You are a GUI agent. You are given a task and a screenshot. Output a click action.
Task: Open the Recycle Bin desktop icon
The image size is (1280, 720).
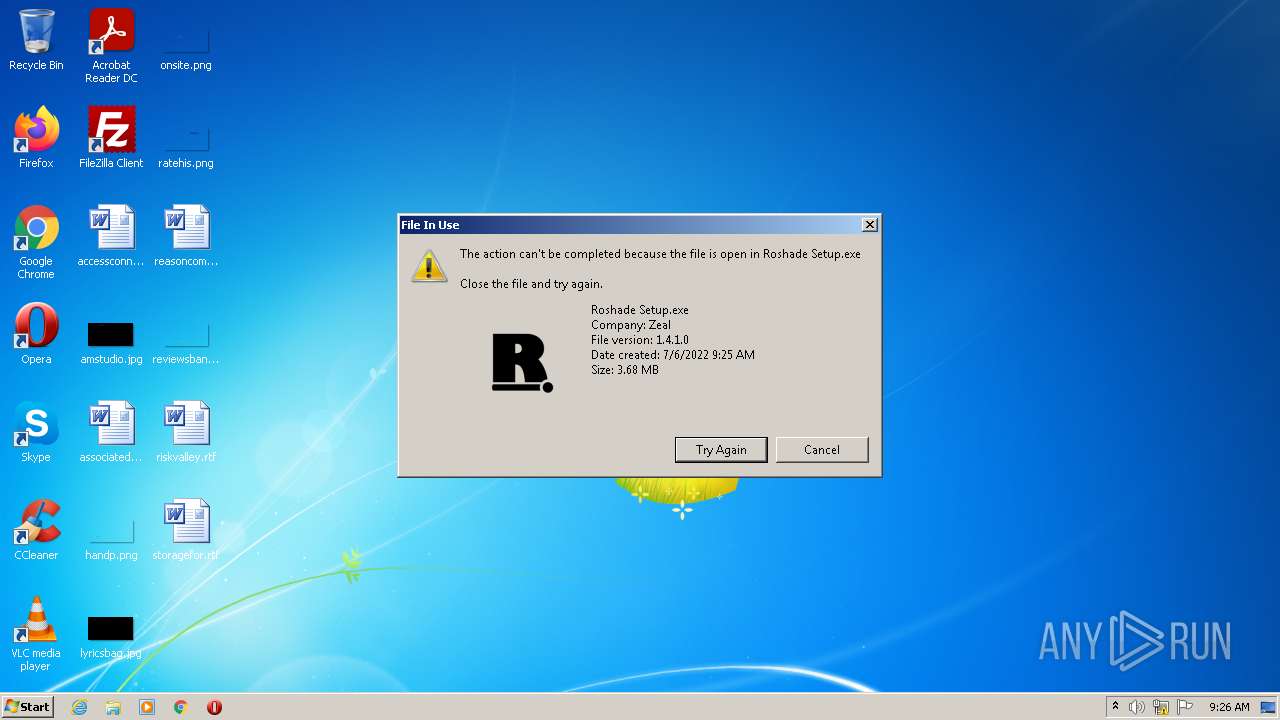click(x=36, y=41)
